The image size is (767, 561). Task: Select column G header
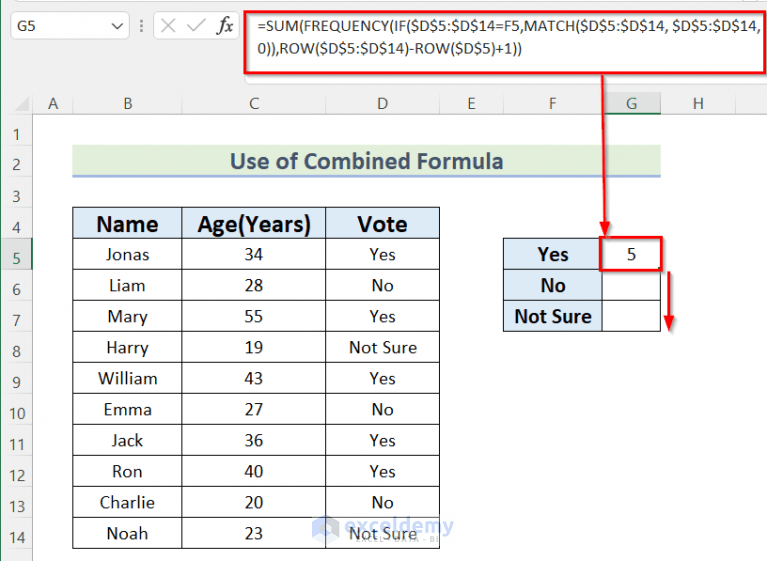(631, 104)
